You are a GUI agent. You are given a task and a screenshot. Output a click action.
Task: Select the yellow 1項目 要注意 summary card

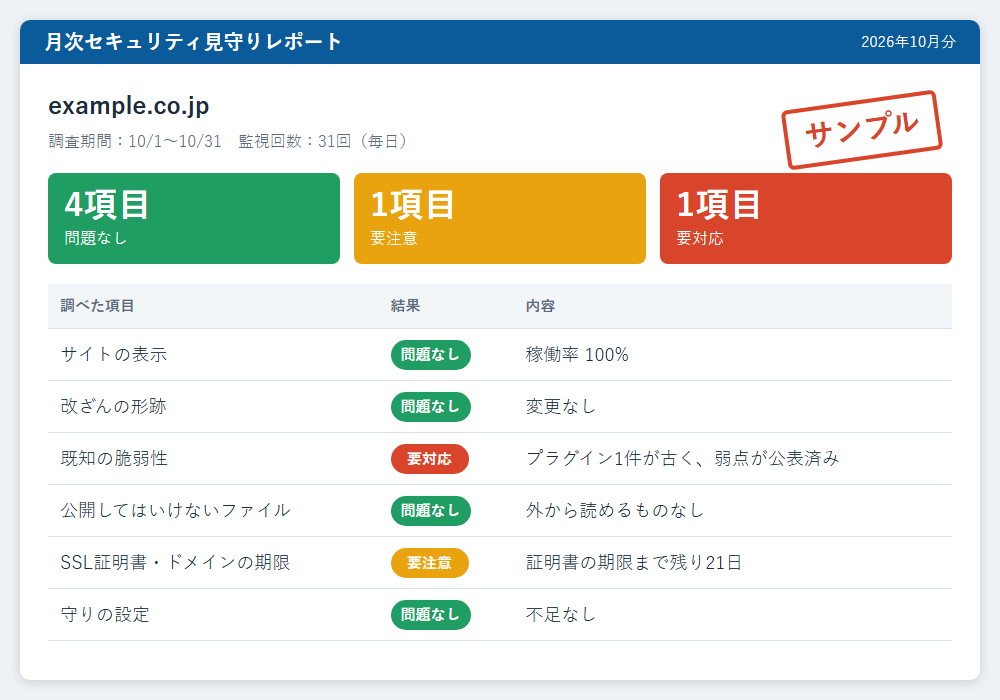click(500, 218)
